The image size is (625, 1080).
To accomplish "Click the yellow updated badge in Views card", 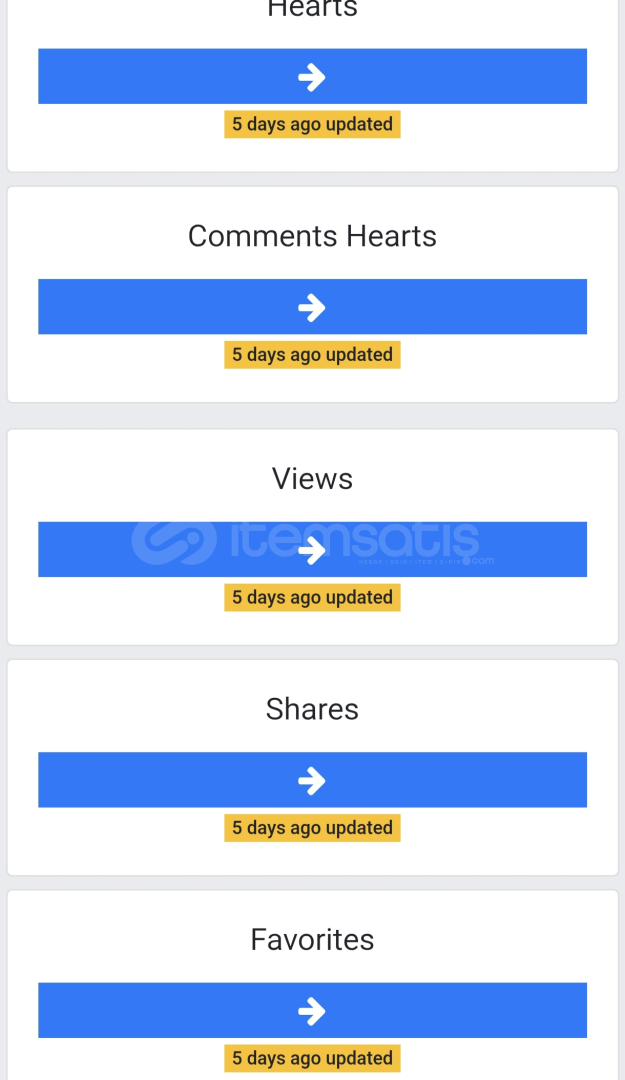I will point(312,597).
